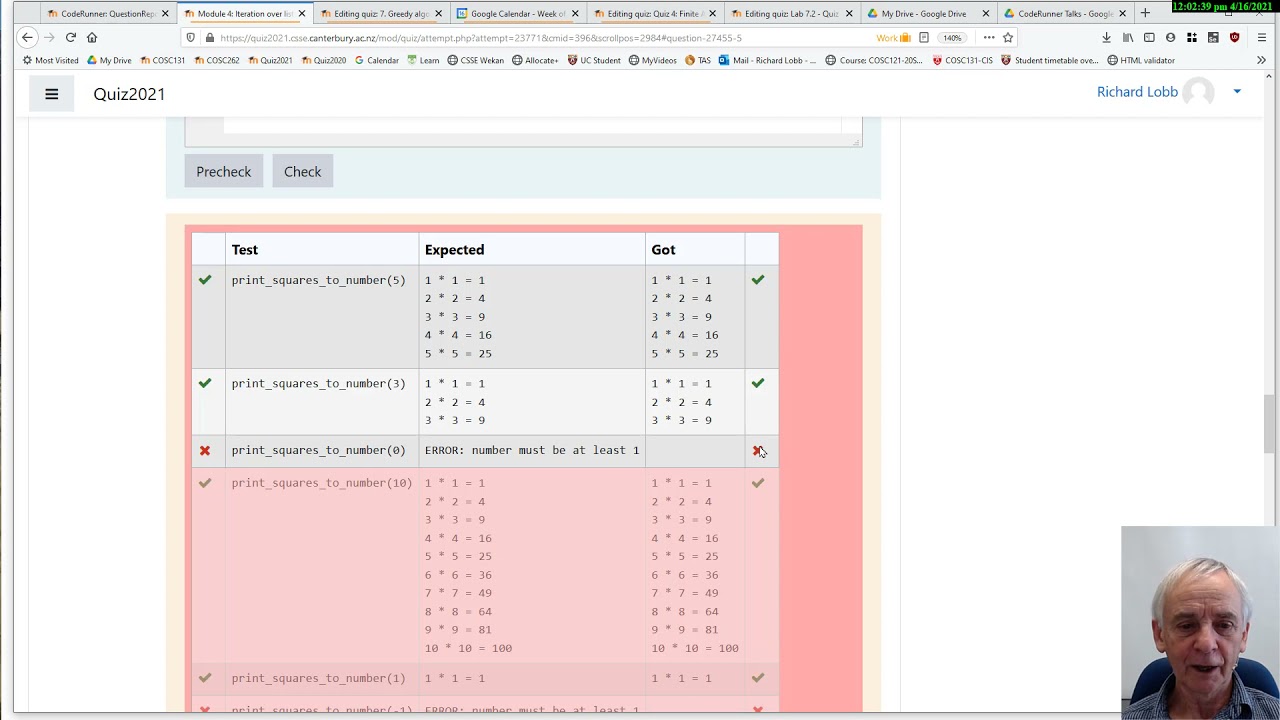This screenshot has width=1280, height=720.
Task: Open UC Student bookmark
Action: (x=594, y=60)
